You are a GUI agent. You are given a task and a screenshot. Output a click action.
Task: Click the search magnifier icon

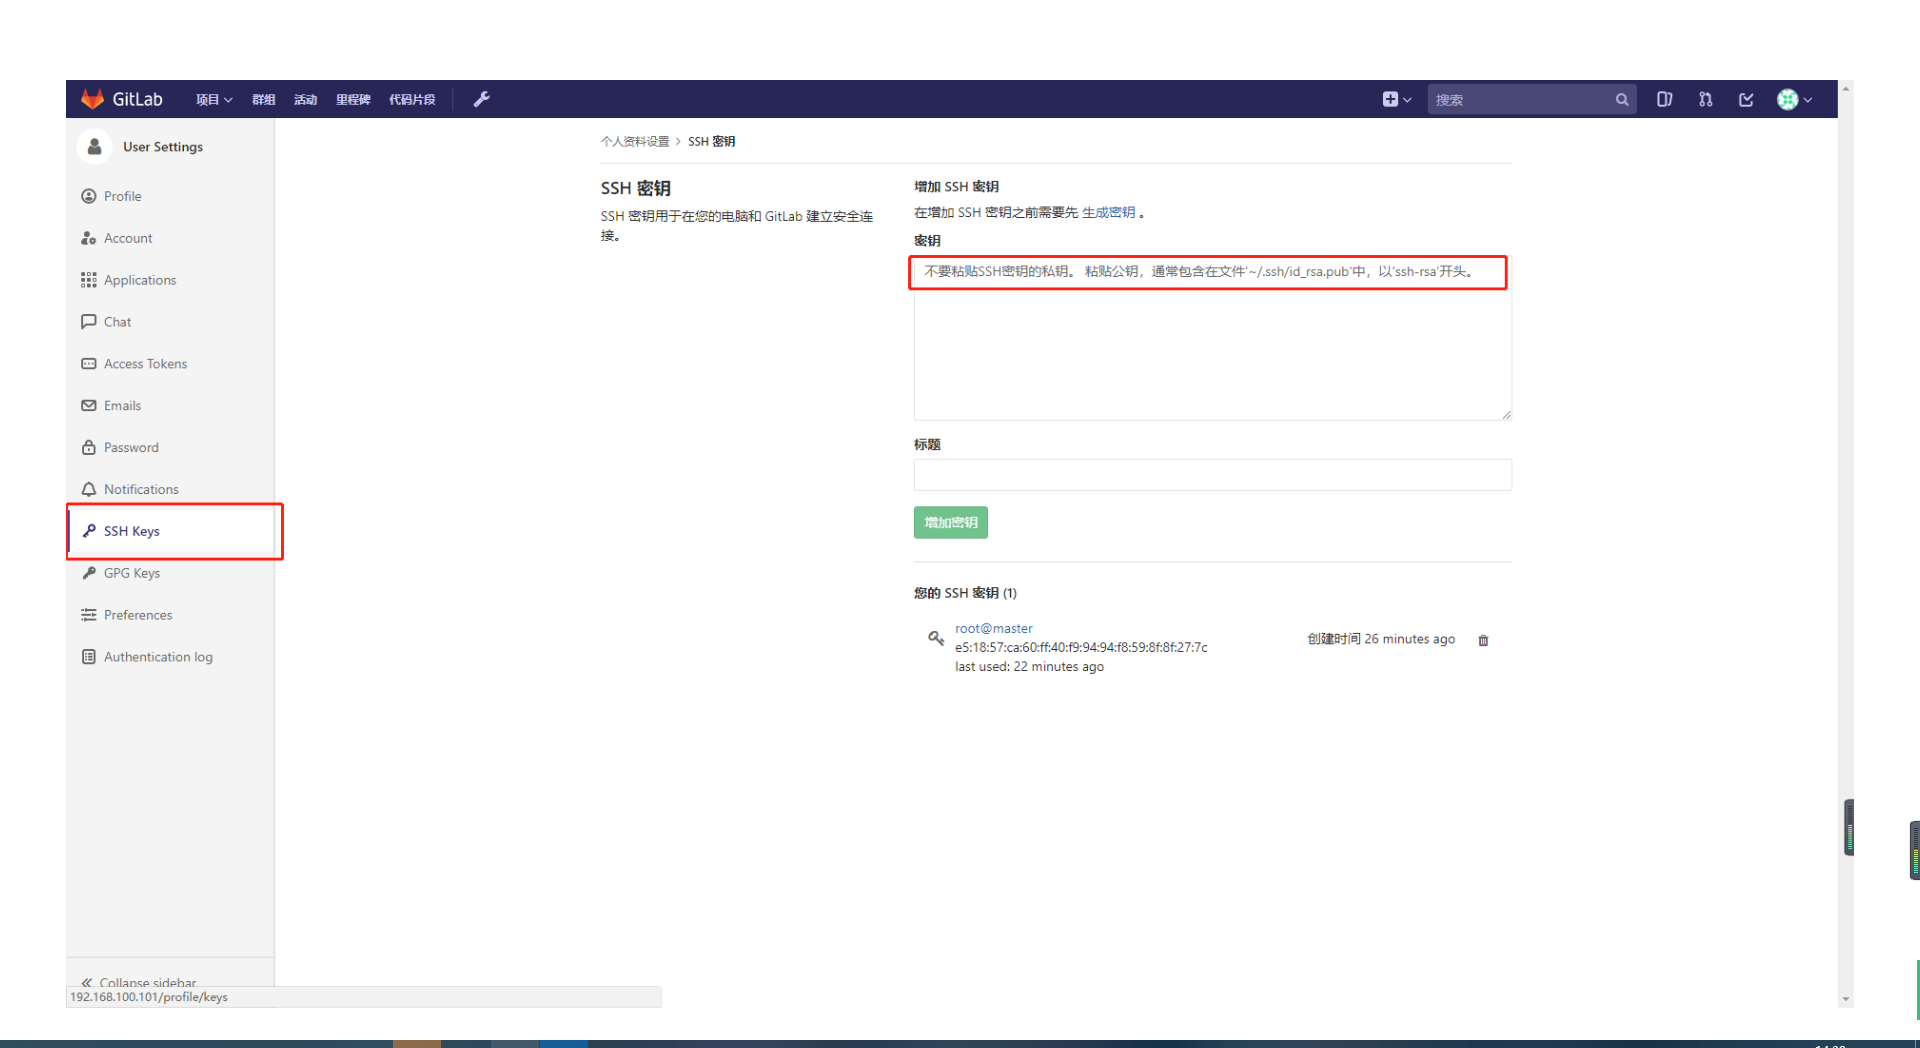(1621, 99)
